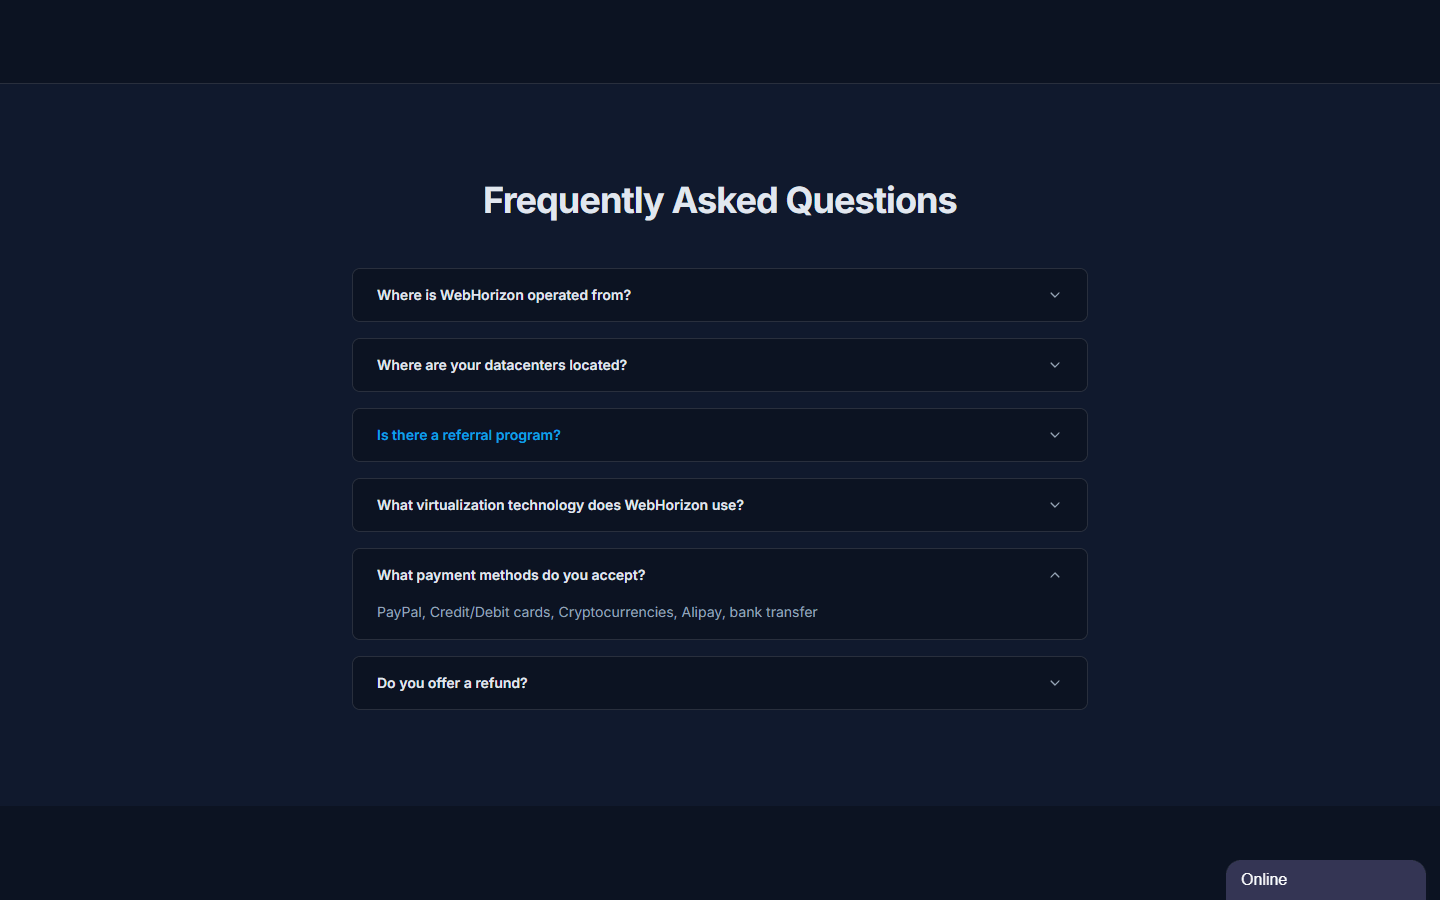Collapse "What payment methods do you accept?"
Image resolution: width=1440 pixels, height=900 pixels.
click(720, 575)
